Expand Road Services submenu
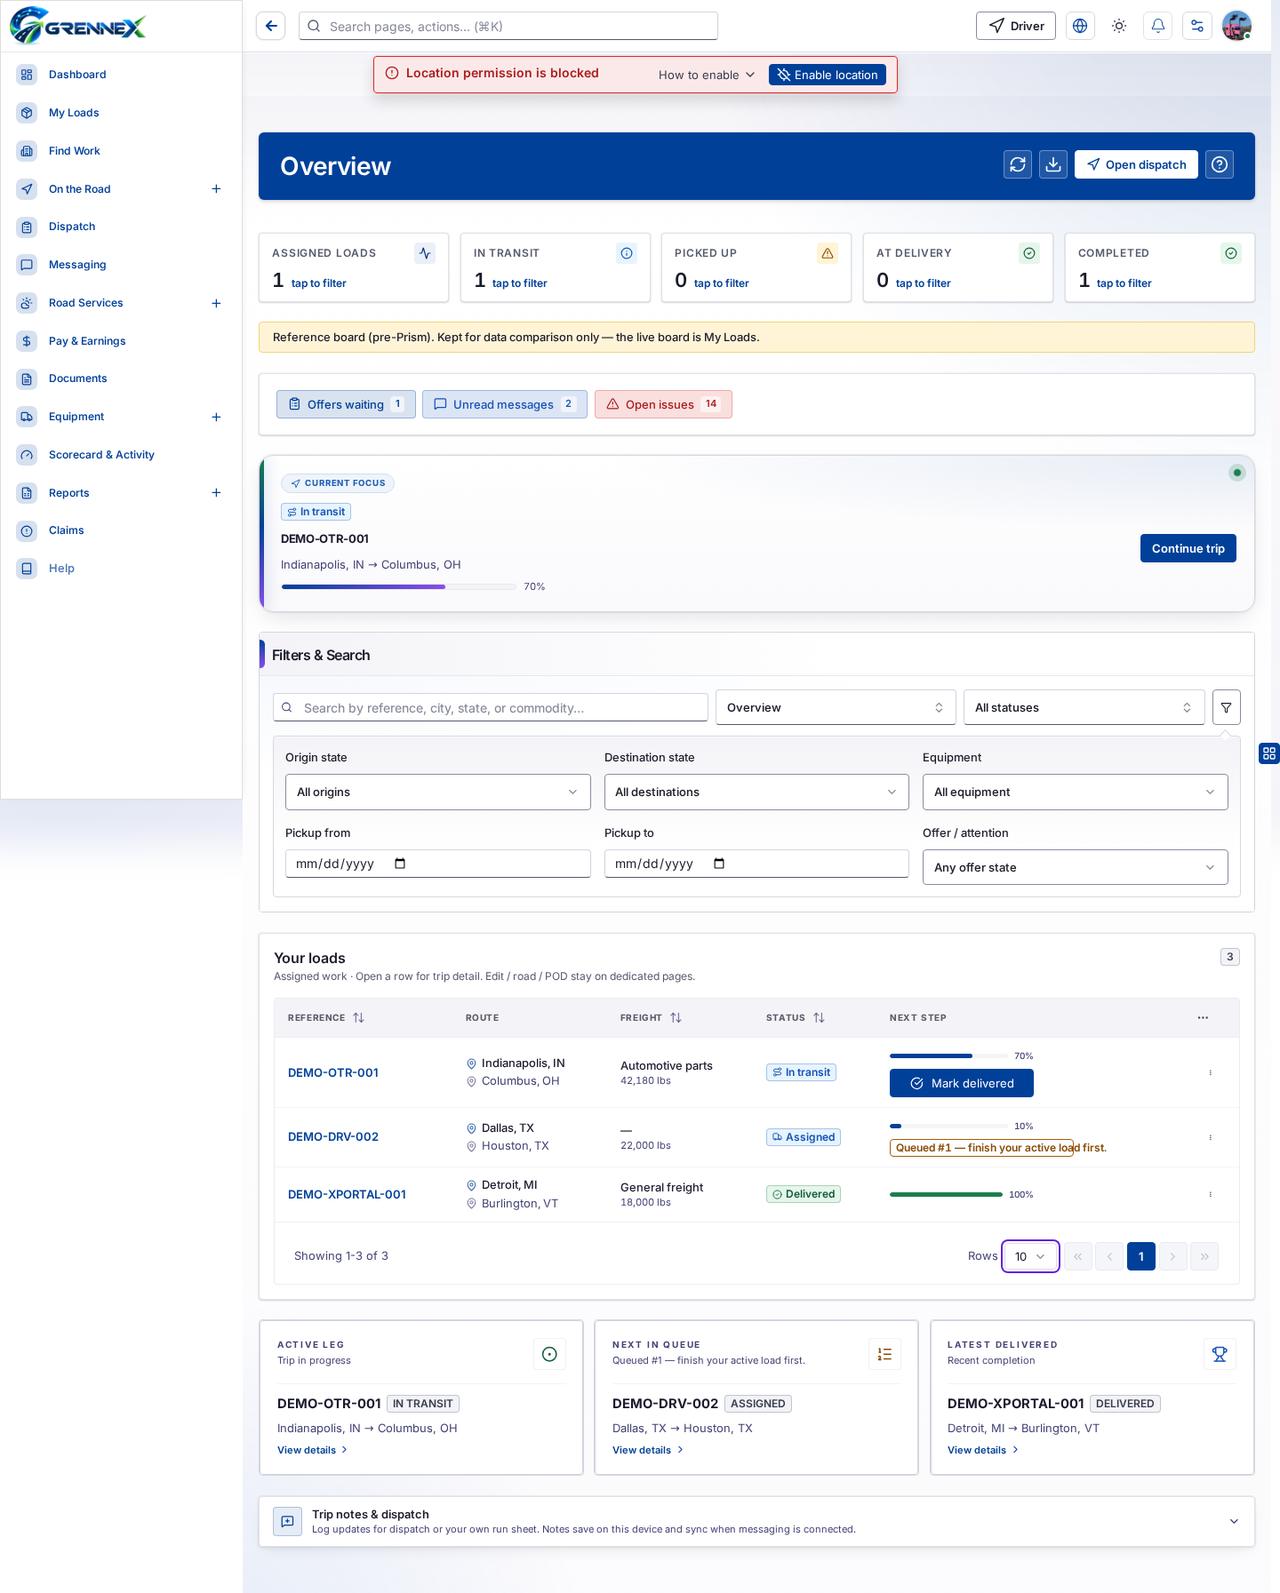 pyautogui.click(x=216, y=303)
